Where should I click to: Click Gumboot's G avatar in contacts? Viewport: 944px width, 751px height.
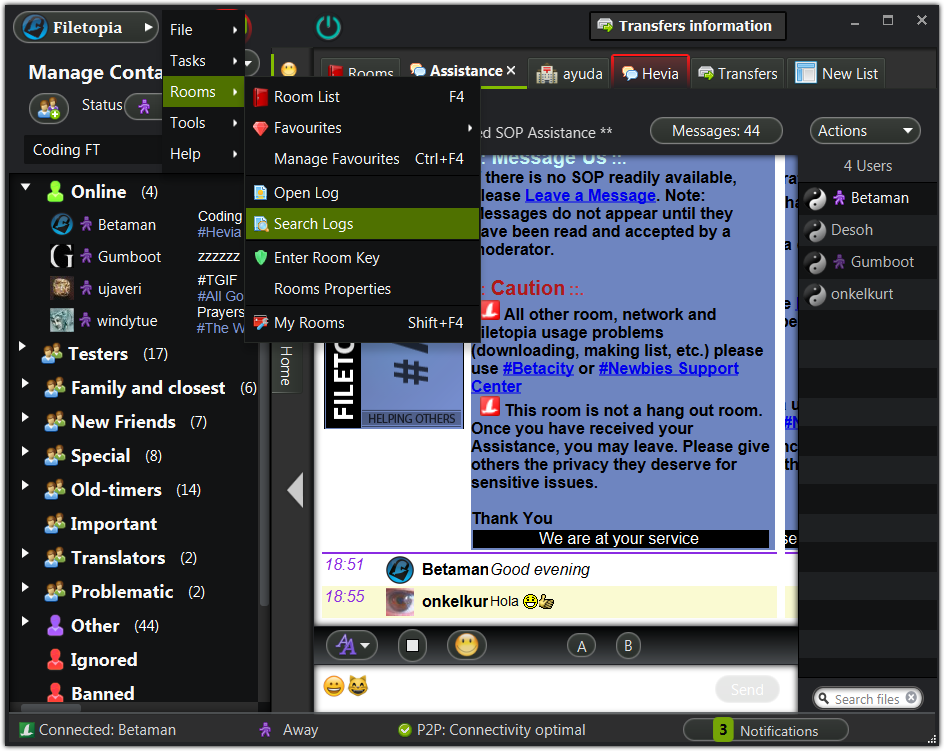tap(61, 257)
